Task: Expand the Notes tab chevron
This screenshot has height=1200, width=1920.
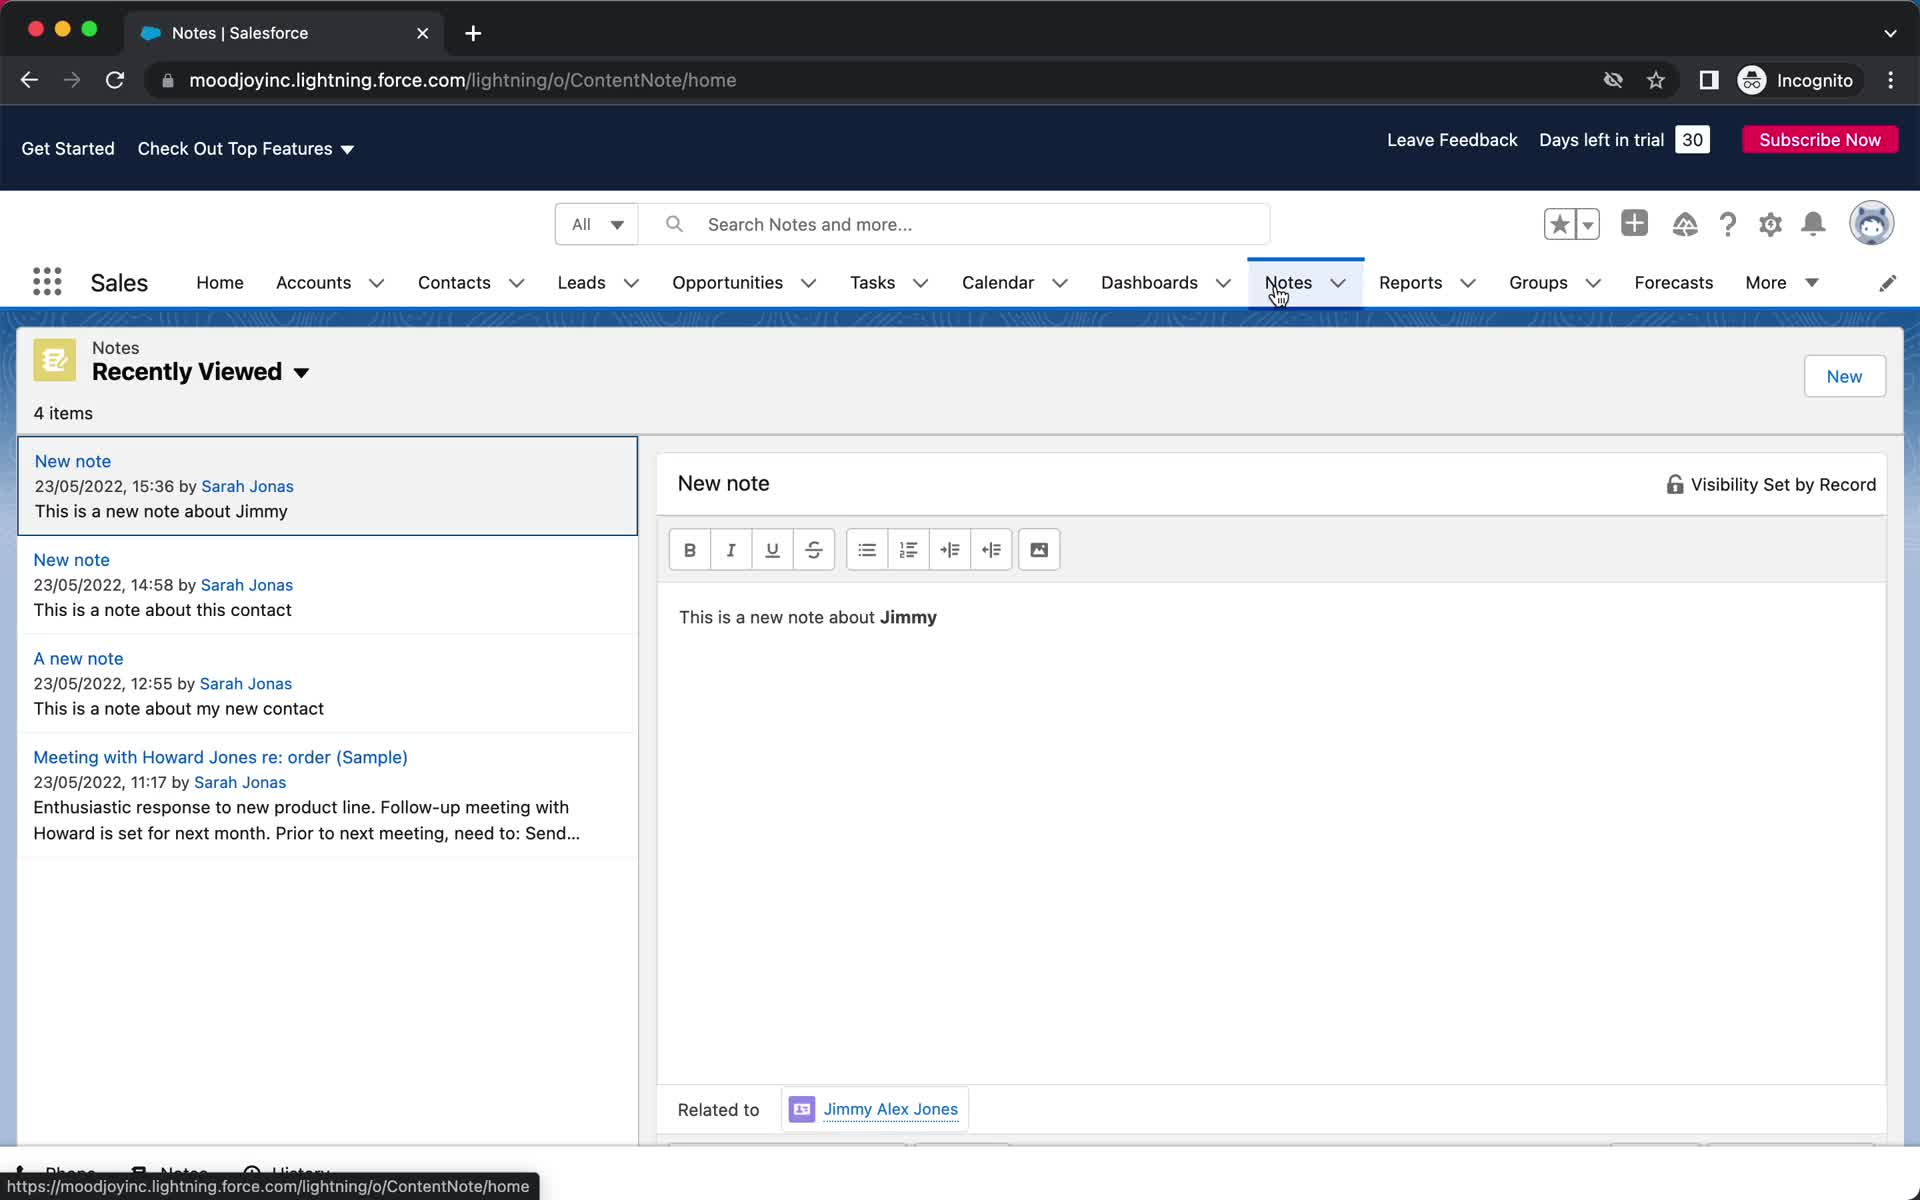Action: pos(1338,283)
